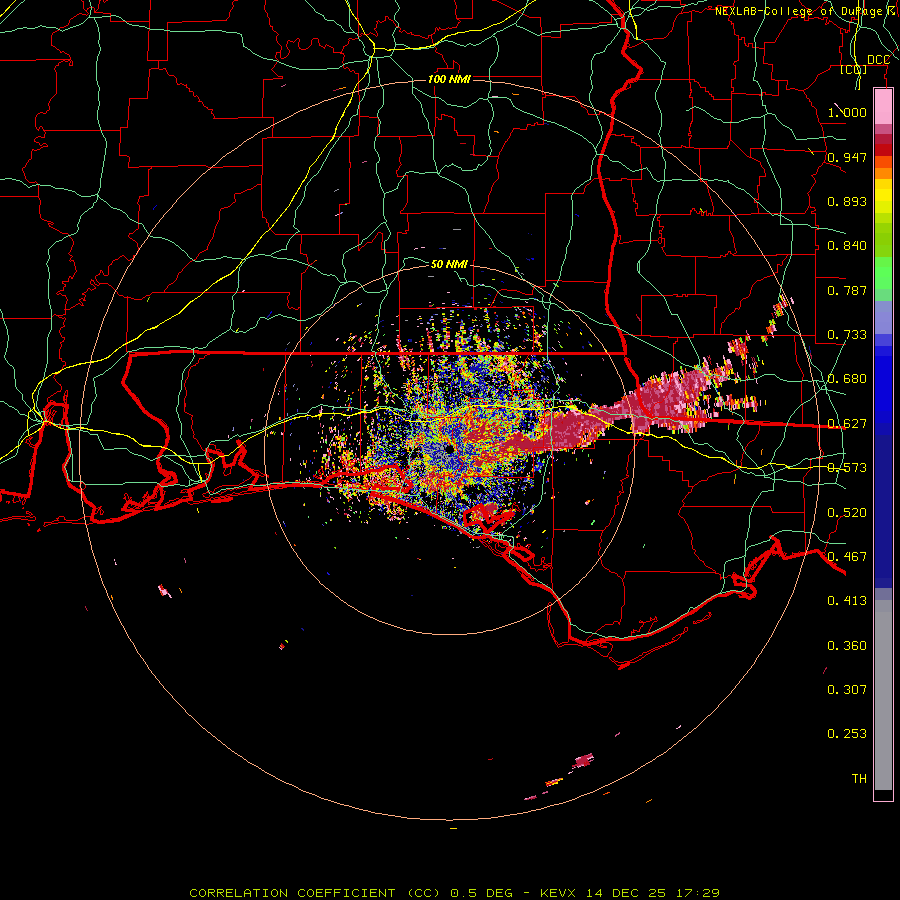Pick the orange legend band below 0.947
900x900 pixels.
[883, 173]
